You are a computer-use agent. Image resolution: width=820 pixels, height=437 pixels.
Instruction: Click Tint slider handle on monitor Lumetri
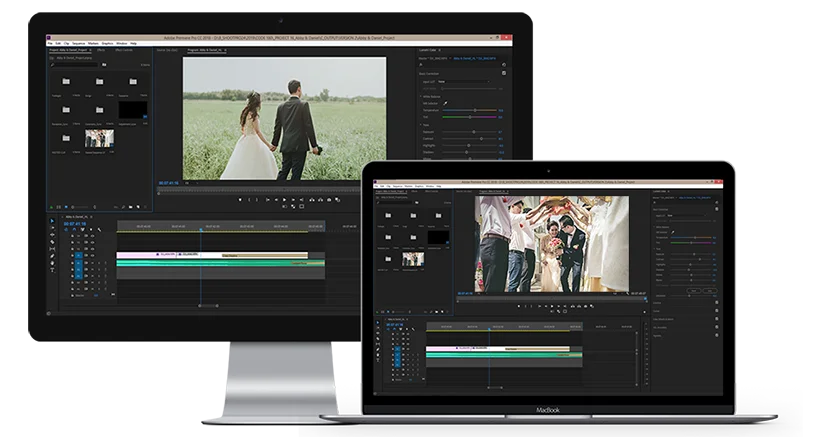(x=470, y=117)
